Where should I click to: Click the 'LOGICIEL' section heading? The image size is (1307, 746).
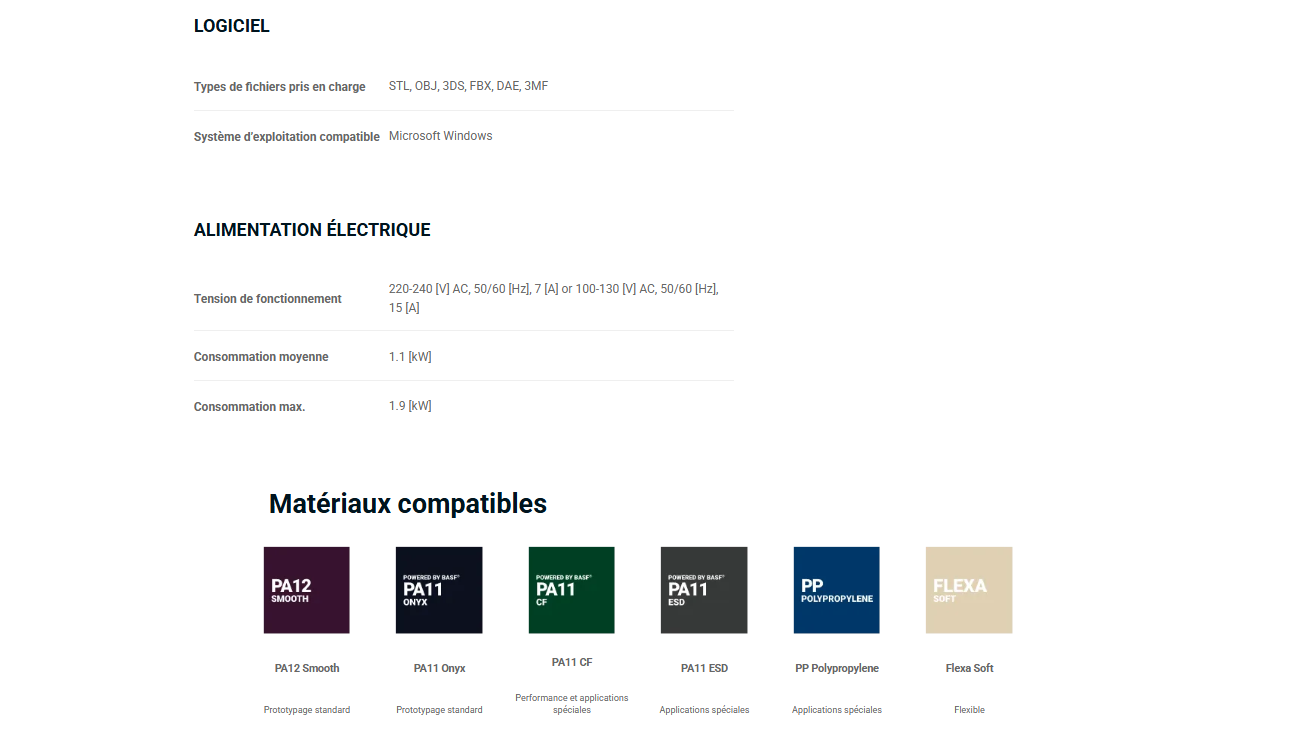(232, 27)
